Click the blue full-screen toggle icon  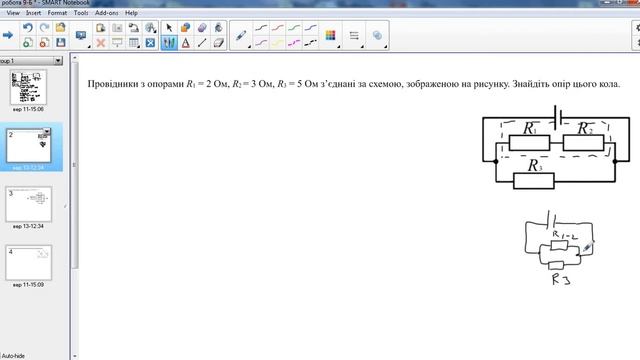click(x=150, y=42)
